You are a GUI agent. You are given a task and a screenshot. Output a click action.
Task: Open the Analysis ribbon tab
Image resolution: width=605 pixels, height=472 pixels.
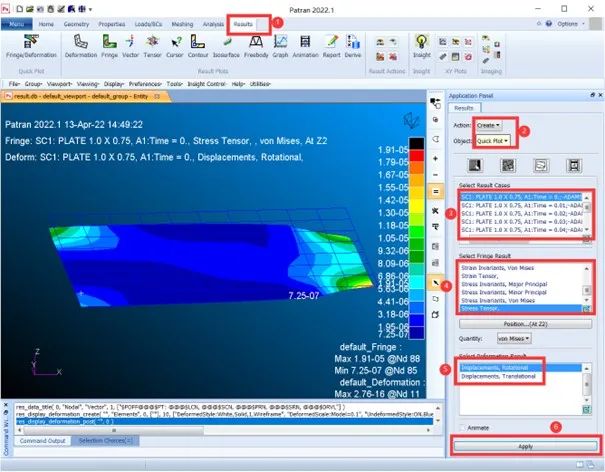(x=213, y=24)
